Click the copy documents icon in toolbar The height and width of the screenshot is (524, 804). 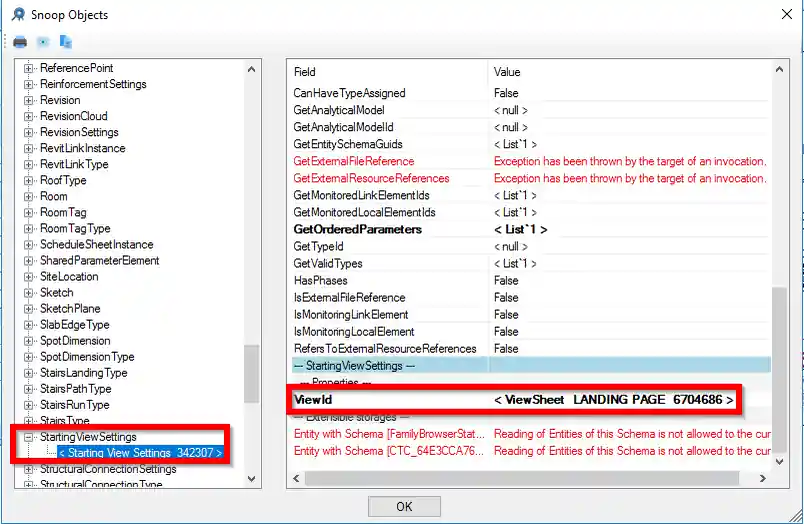[x=66, y=42]
